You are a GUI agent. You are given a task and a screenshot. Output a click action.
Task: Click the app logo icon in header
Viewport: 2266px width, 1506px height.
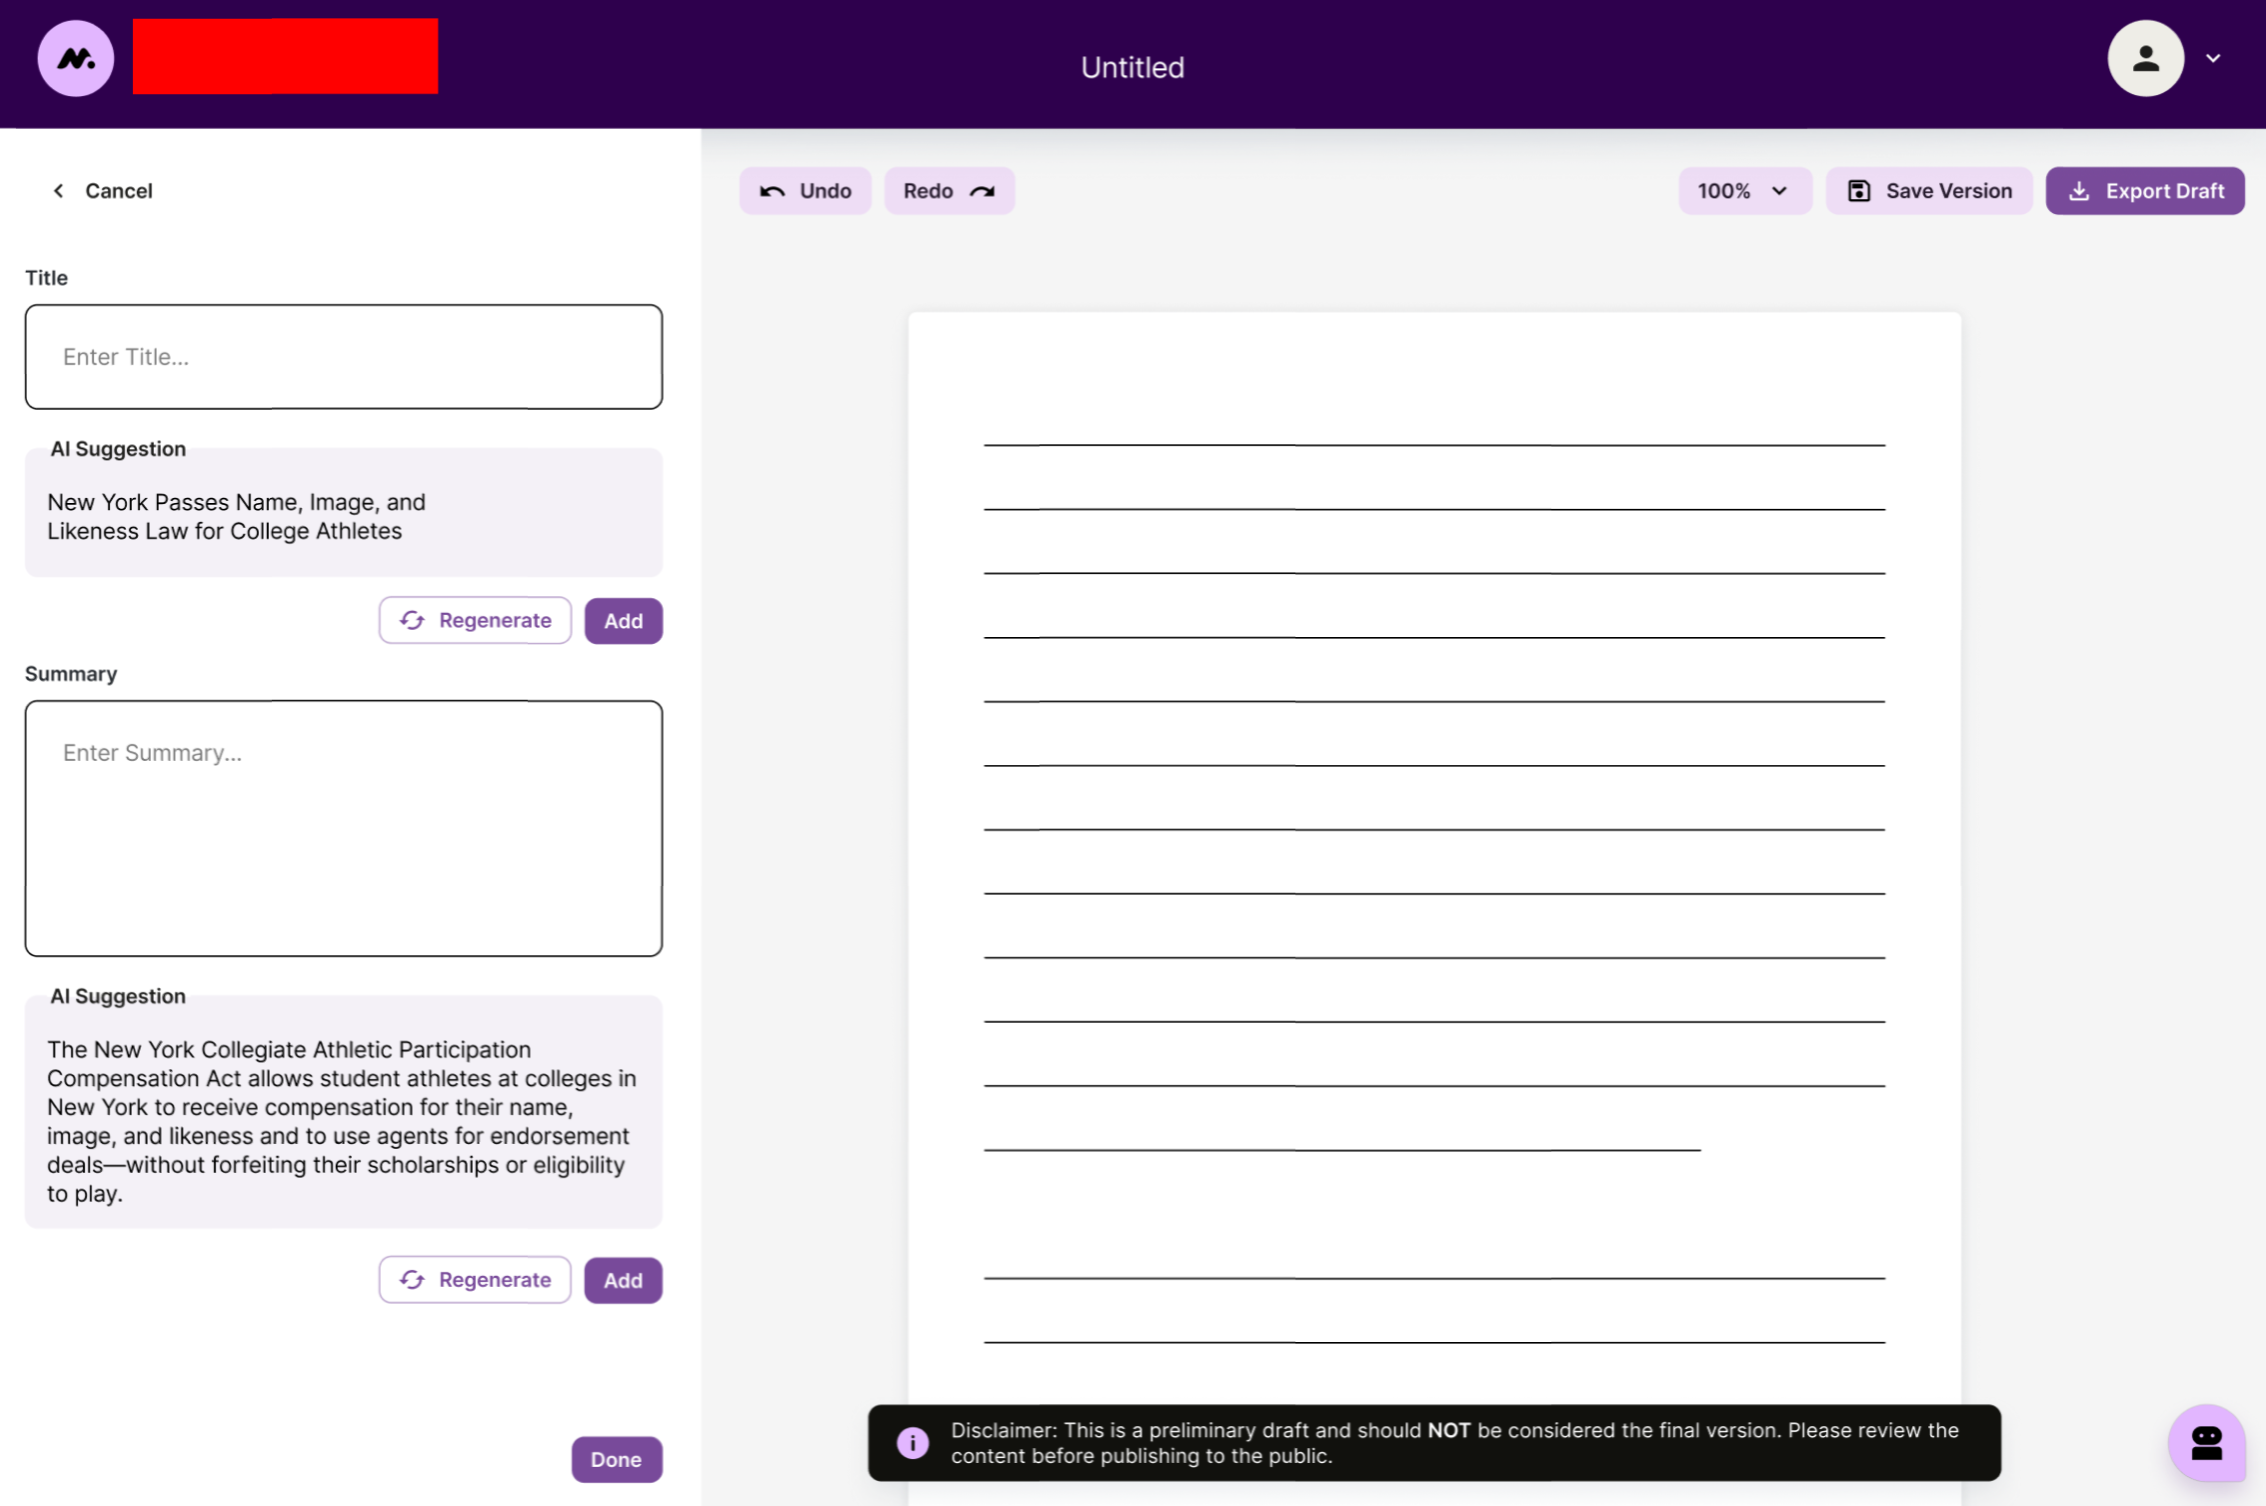pos(75,58)
